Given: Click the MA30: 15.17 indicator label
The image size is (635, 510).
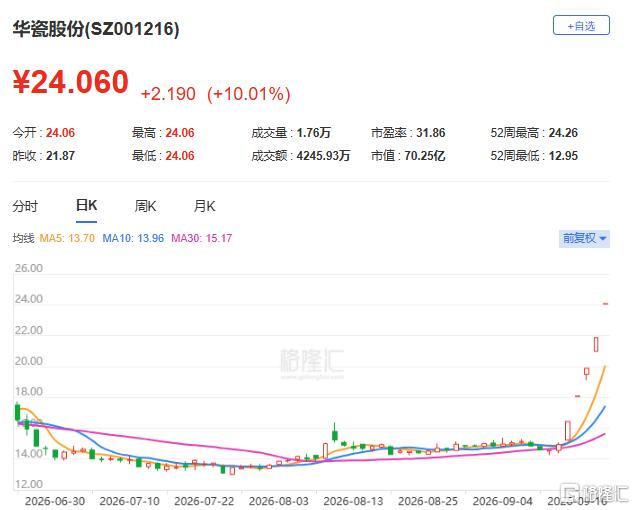Looking at the screenshot, I should click(202, 238).
